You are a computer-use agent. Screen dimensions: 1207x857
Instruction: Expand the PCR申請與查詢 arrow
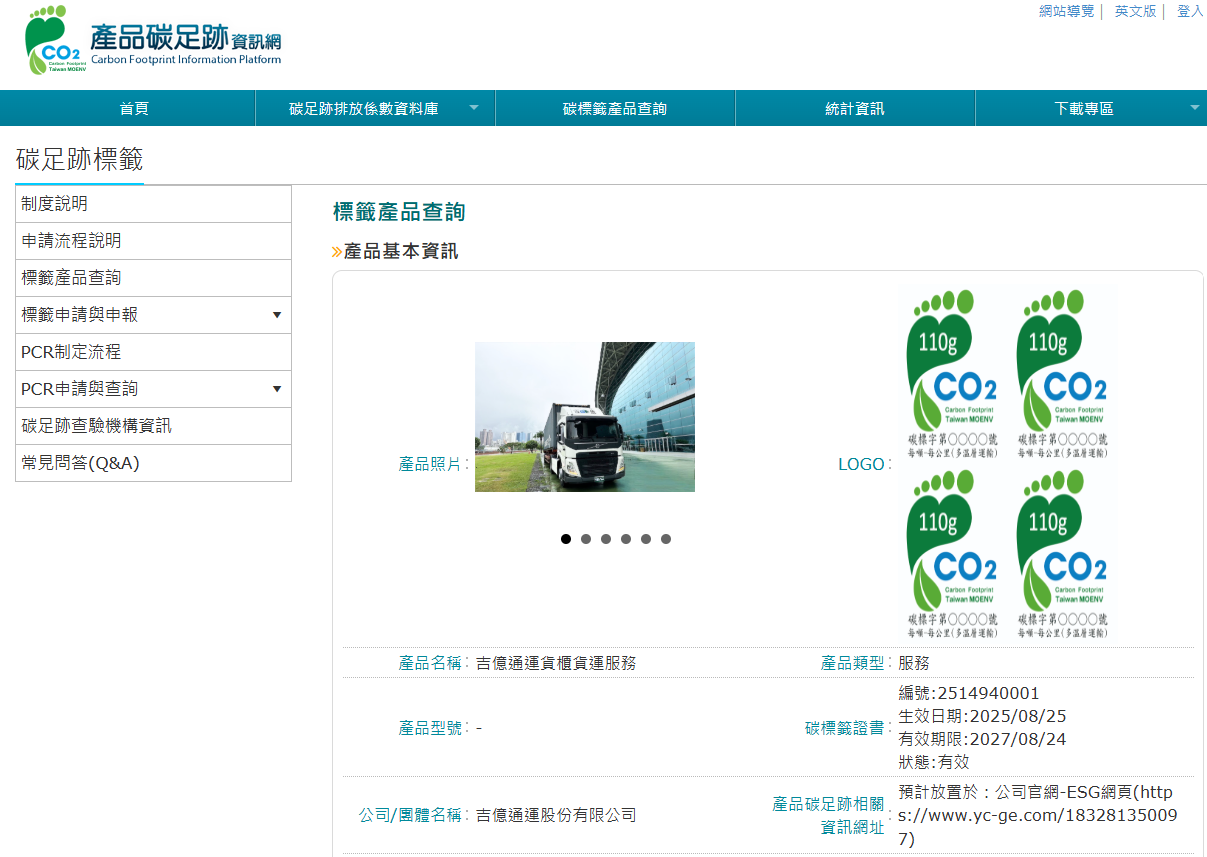[277, 389]
